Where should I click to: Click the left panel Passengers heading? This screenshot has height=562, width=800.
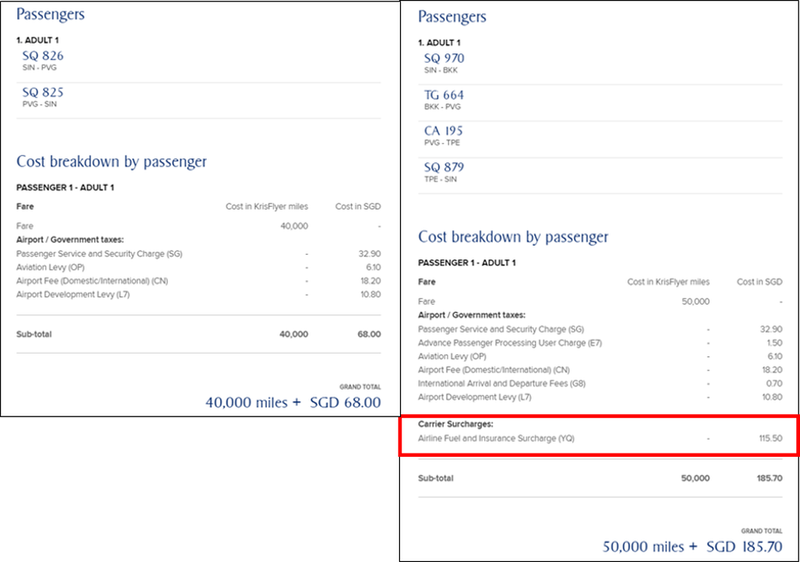(51, 14)
